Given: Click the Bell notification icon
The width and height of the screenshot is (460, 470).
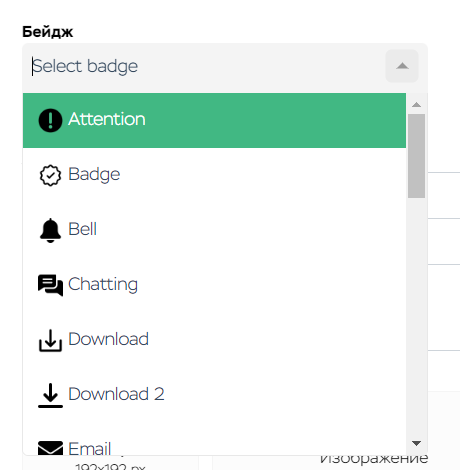Looking at the screenshot, I should 50,230.
